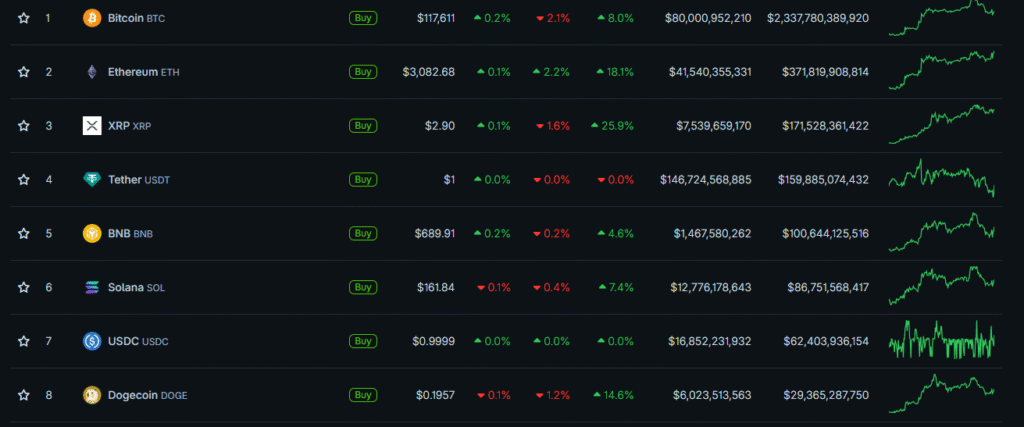Click the BNB logo icon
This screenshot has height=427, width=1024.
(x=92, y=234)
